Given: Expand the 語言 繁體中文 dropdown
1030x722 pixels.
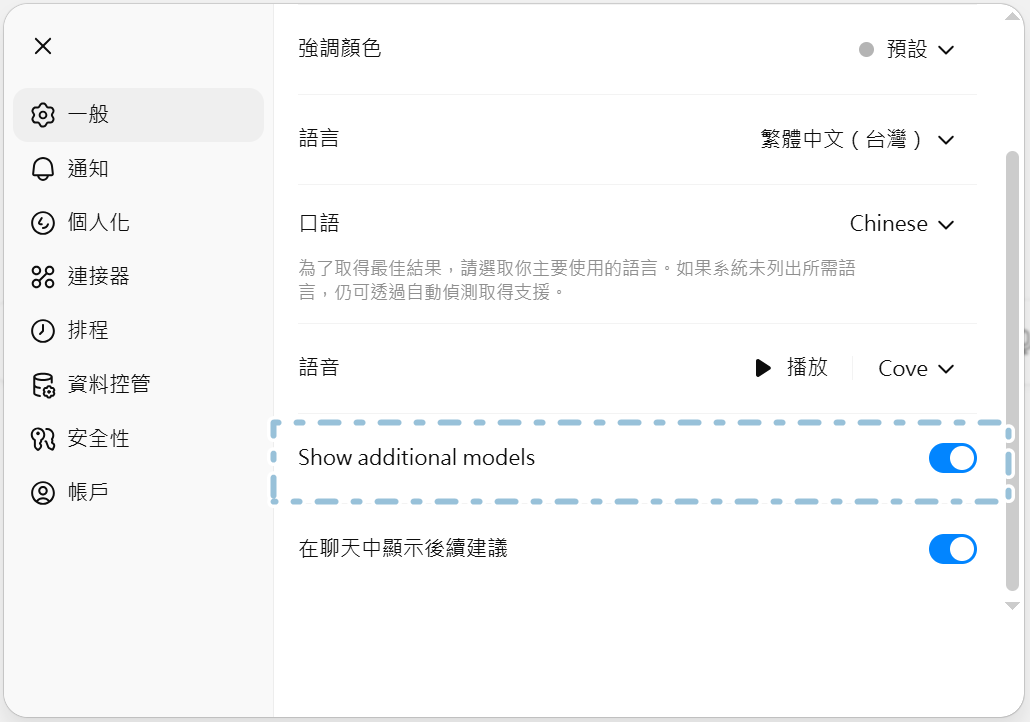Looking at the screenshot, I should (858, 140).
